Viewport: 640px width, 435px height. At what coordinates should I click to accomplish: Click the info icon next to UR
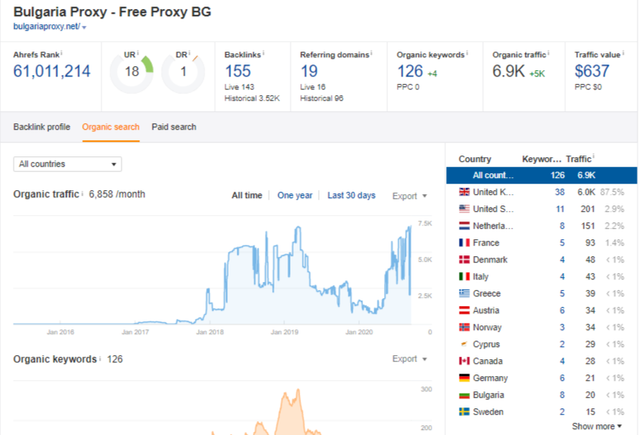coord(138,53)
